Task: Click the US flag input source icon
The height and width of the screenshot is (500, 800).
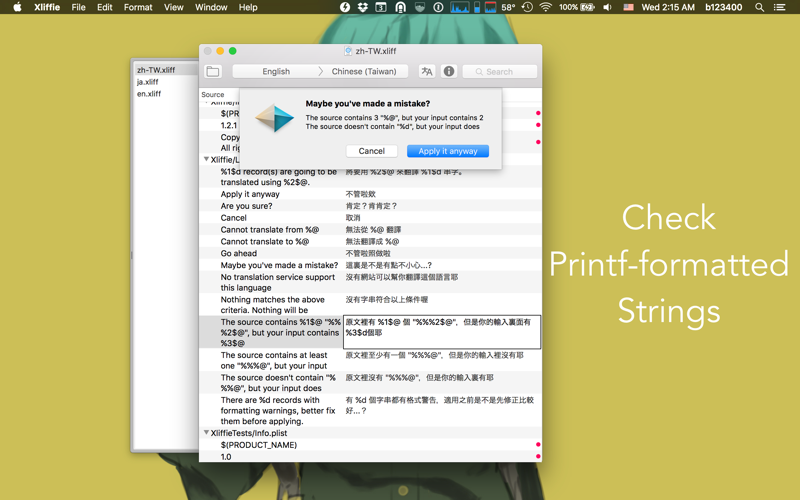Action: [x=629, y=7]
